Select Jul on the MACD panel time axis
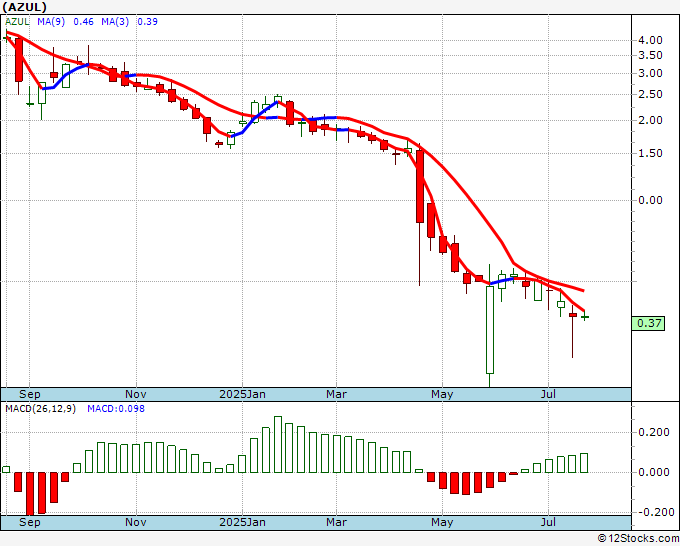 (549, 522)
